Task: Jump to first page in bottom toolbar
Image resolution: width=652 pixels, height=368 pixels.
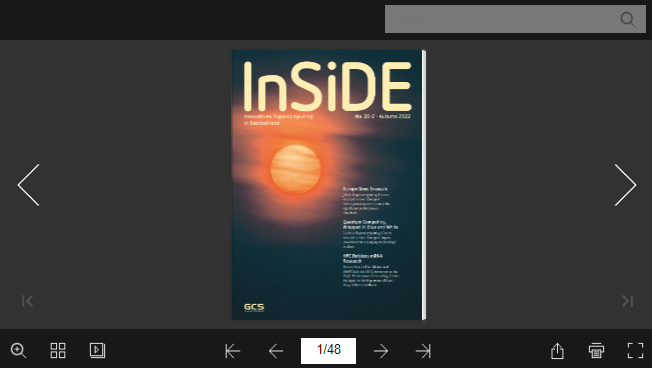Action: 232,351
